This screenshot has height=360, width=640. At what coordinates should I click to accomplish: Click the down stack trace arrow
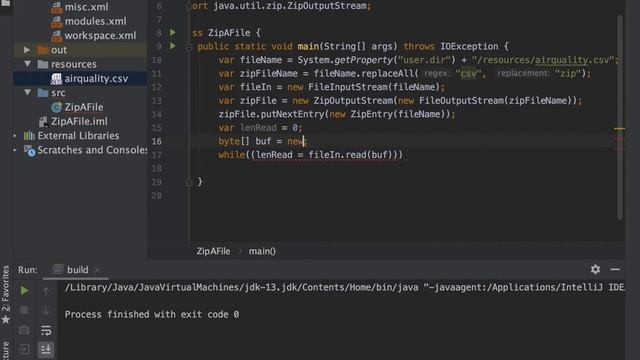[x=46, y=310]
